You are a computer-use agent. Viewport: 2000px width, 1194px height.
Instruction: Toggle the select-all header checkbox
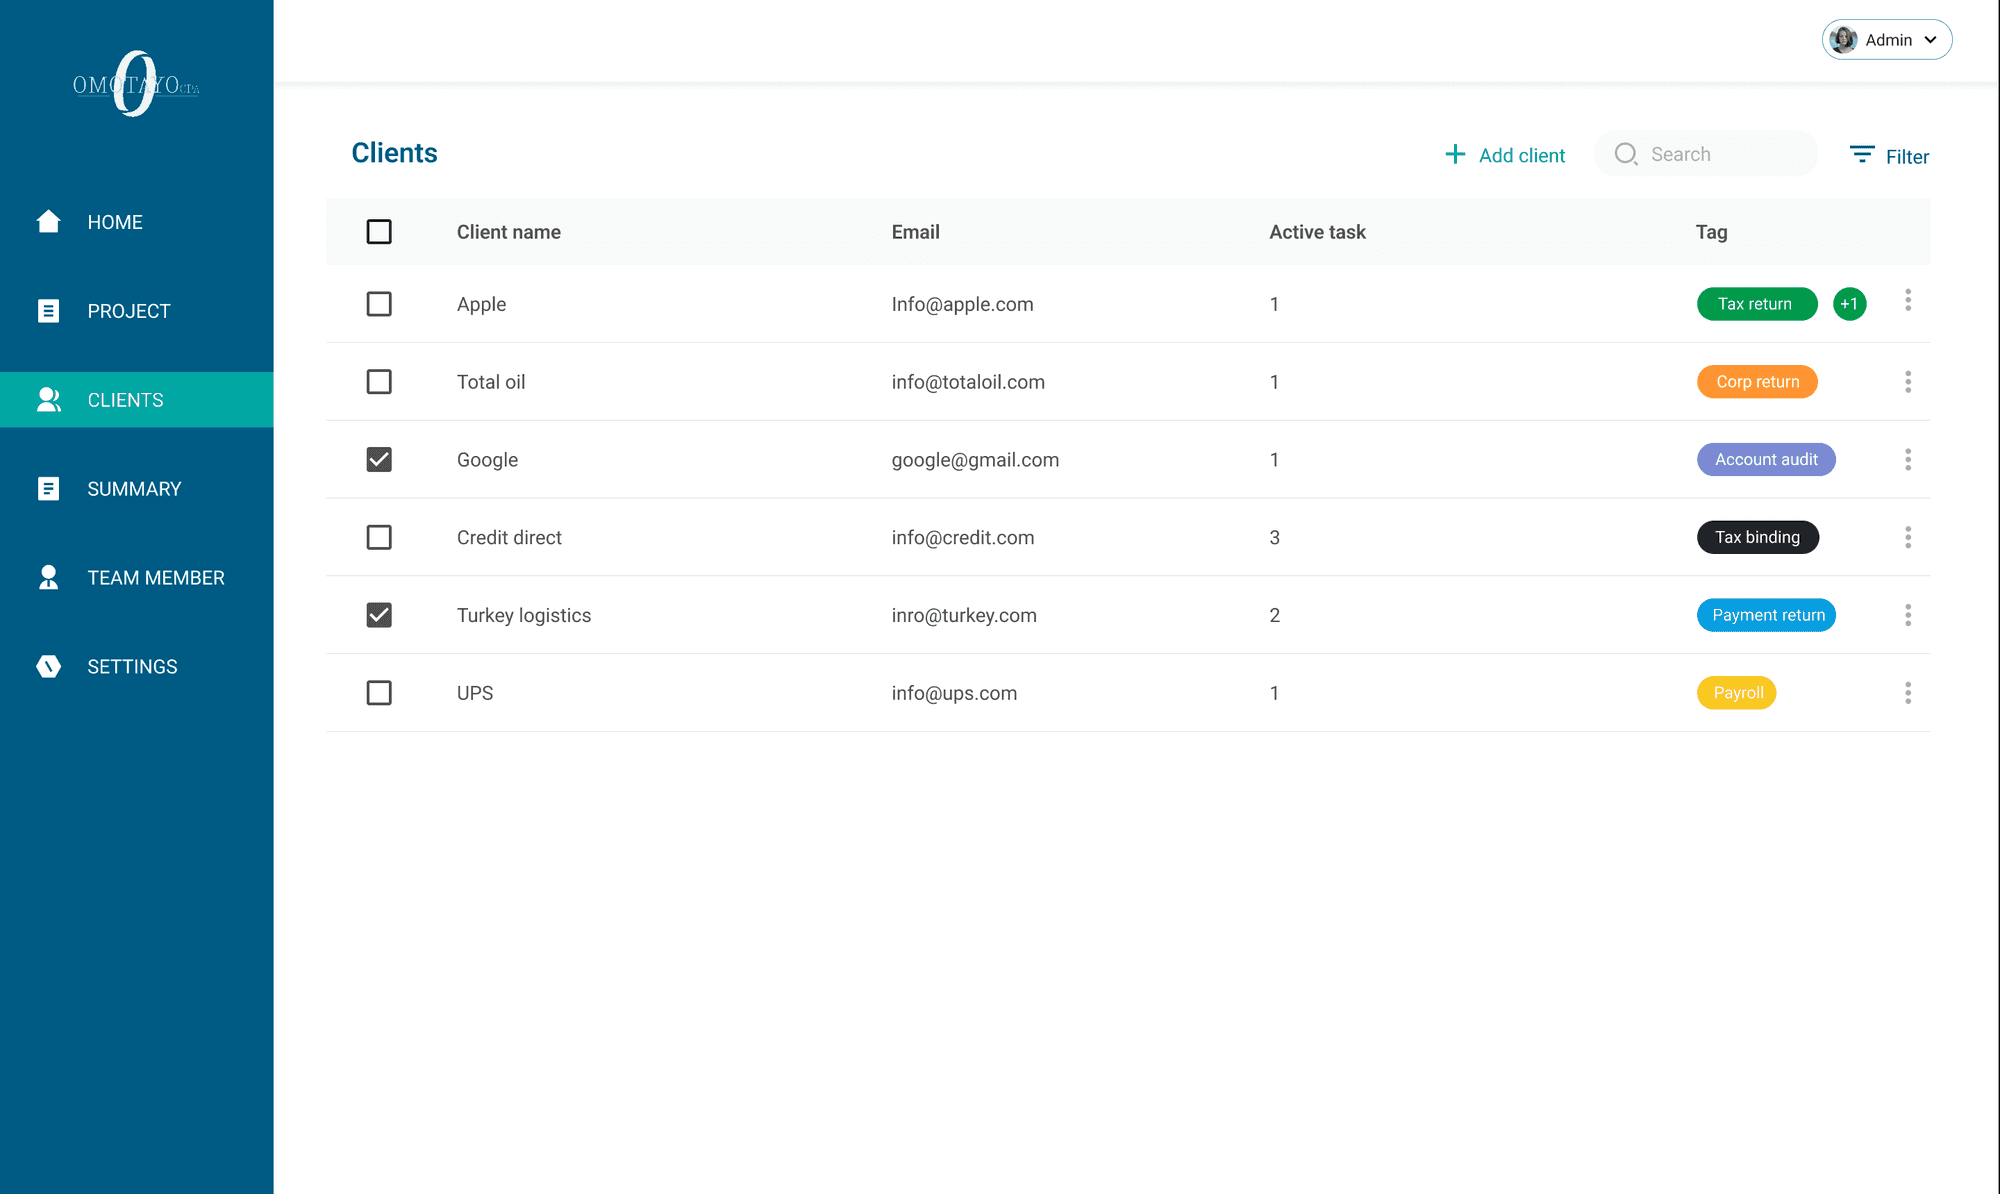pyautogui.click(x=379, y=232)
